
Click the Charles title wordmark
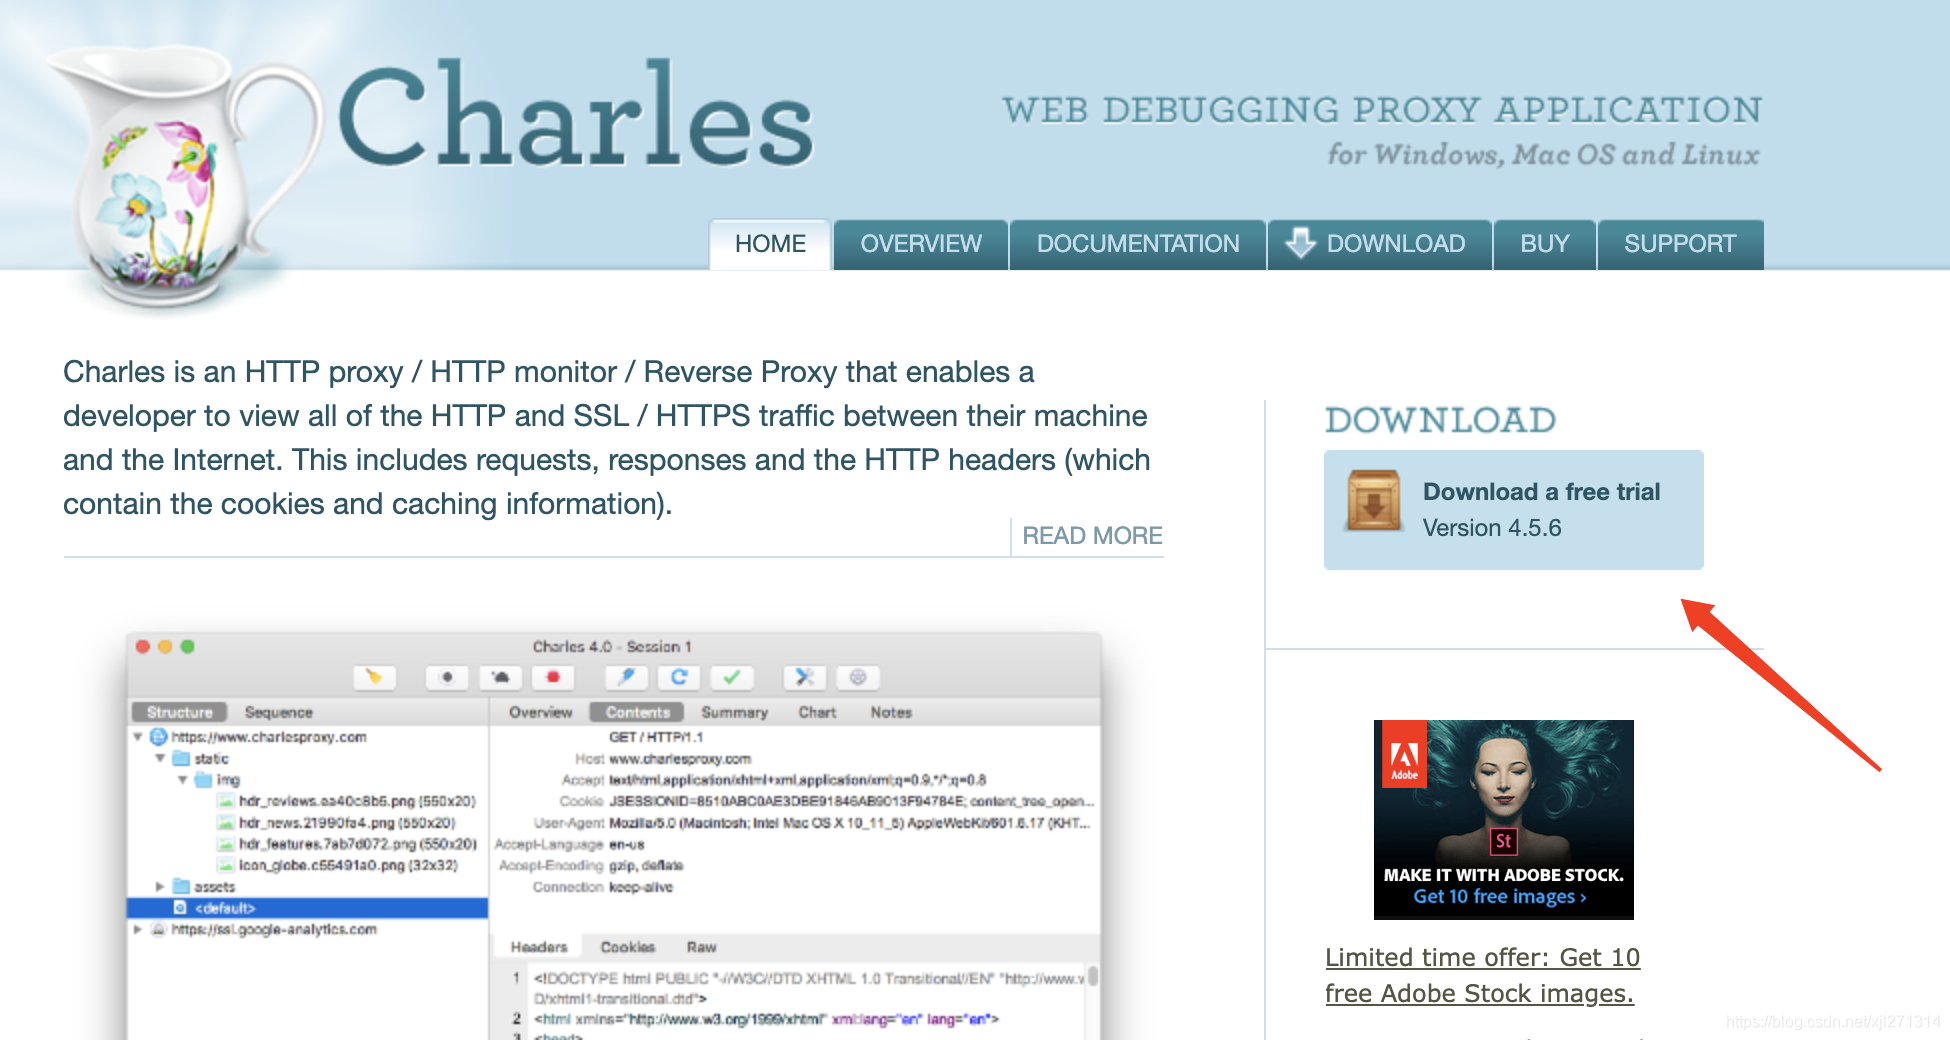point(576,115)
